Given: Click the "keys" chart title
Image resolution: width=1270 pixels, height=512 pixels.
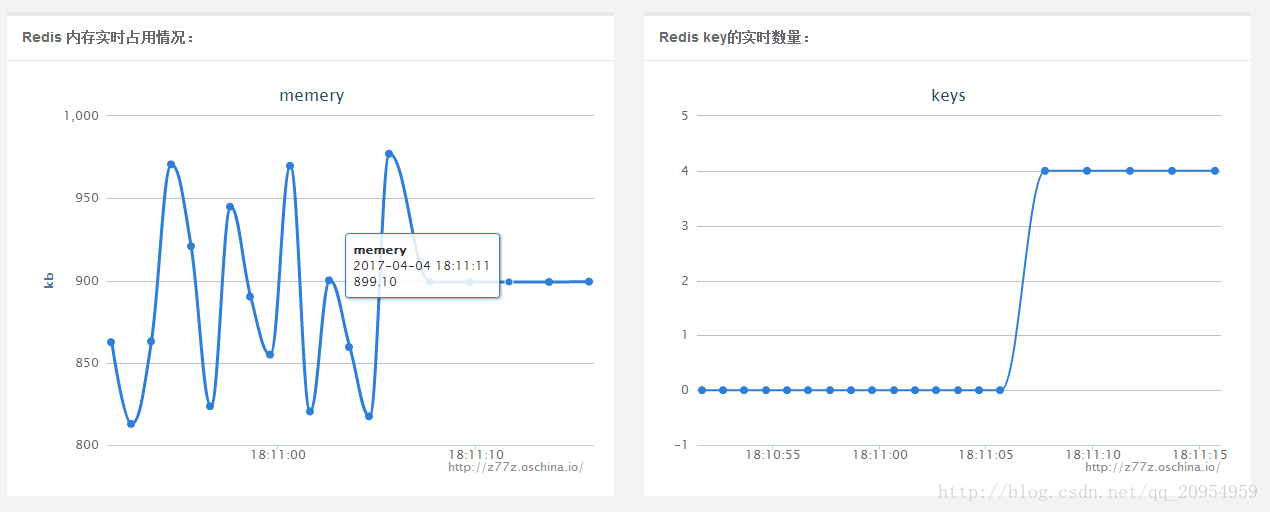Looking at the screenshot, I should tap(948, 96).
